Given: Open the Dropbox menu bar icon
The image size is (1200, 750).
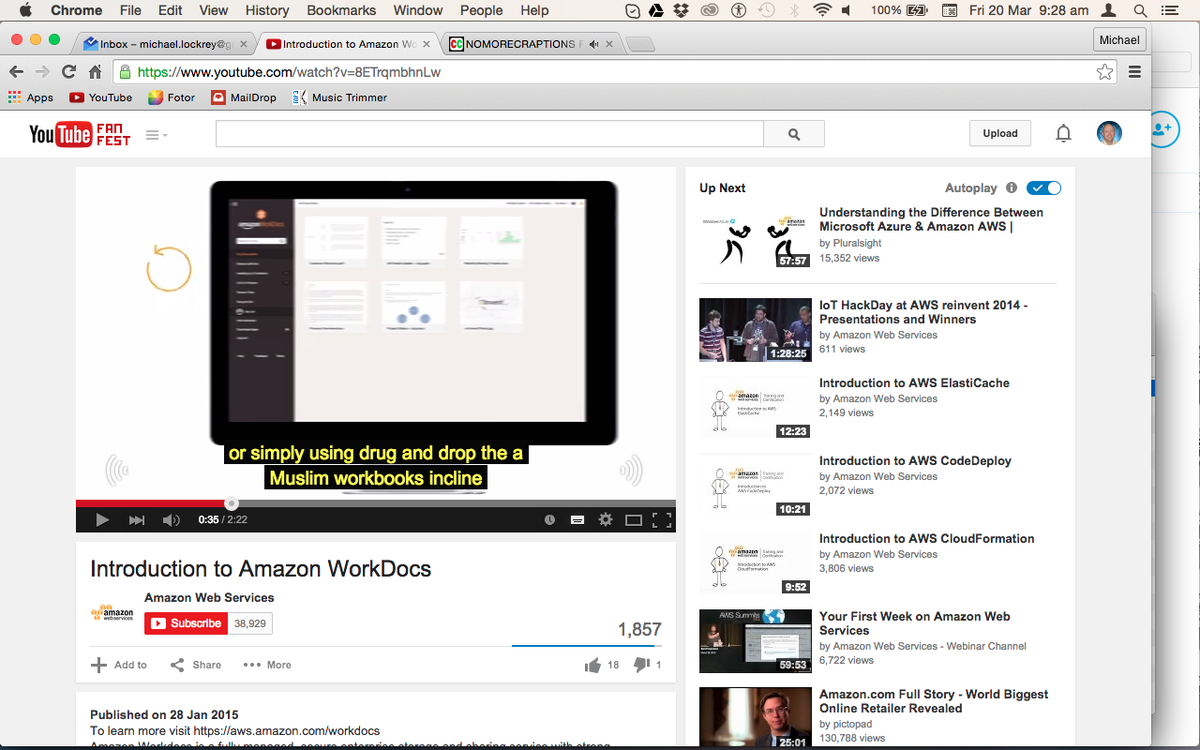Looking at the screenshot, I should click(682, 10).
